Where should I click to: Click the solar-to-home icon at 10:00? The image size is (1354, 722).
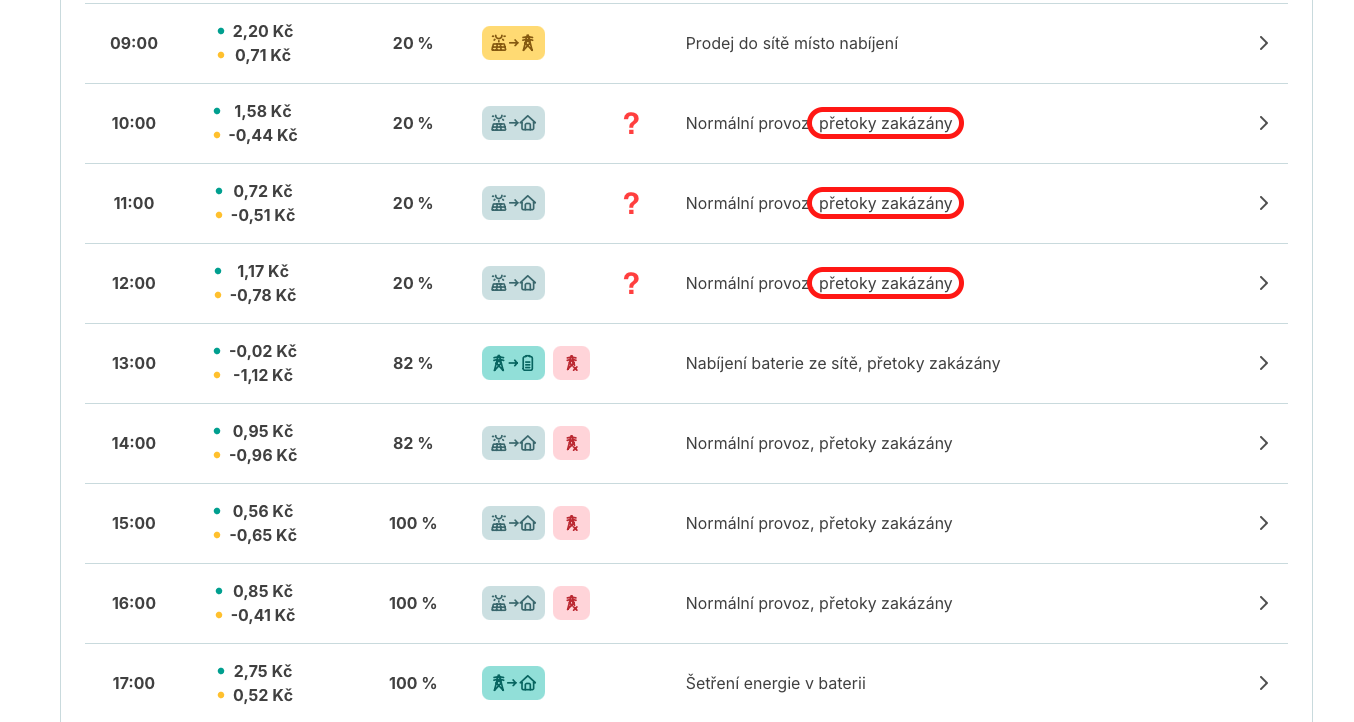point(513,123)
